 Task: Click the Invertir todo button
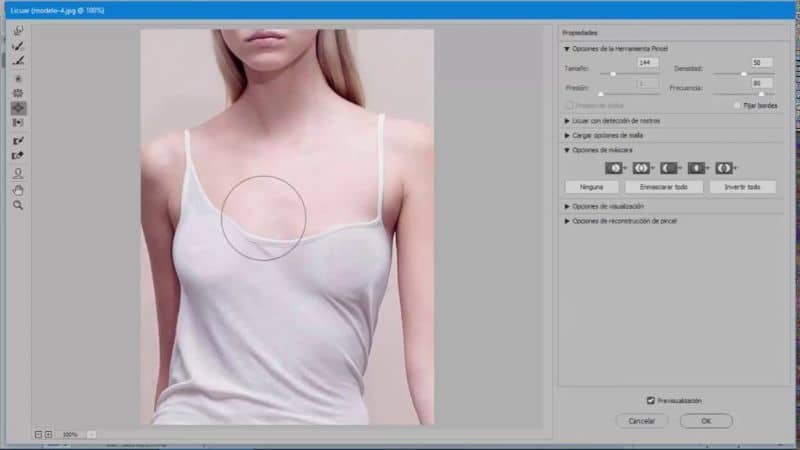742,187
